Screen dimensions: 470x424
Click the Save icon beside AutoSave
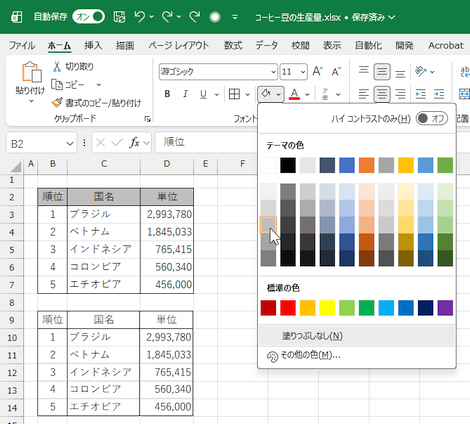click(119, 17)
